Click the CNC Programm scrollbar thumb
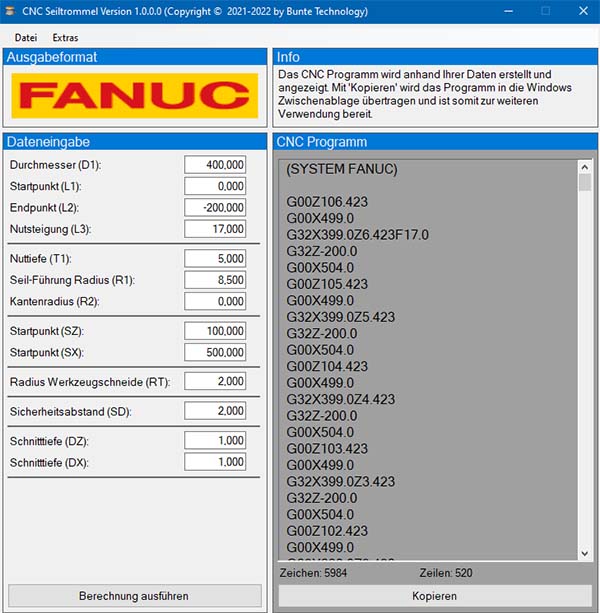The image size is (600, 613). click(x=585, y=183)
